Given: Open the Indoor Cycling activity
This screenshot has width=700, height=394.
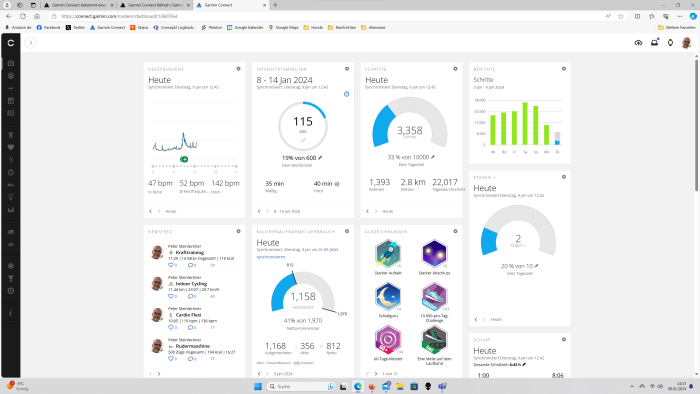Looking at the screenshot, I should (x=191, y=284).
